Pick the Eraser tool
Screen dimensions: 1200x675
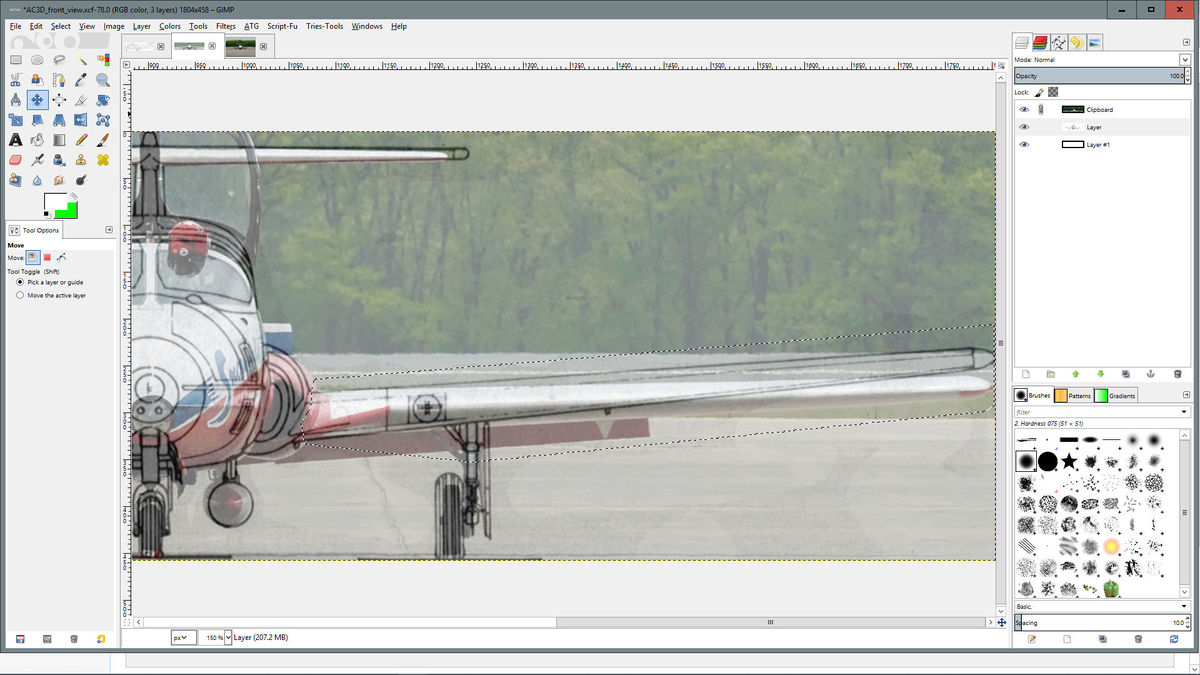click(x=16, y=159)
